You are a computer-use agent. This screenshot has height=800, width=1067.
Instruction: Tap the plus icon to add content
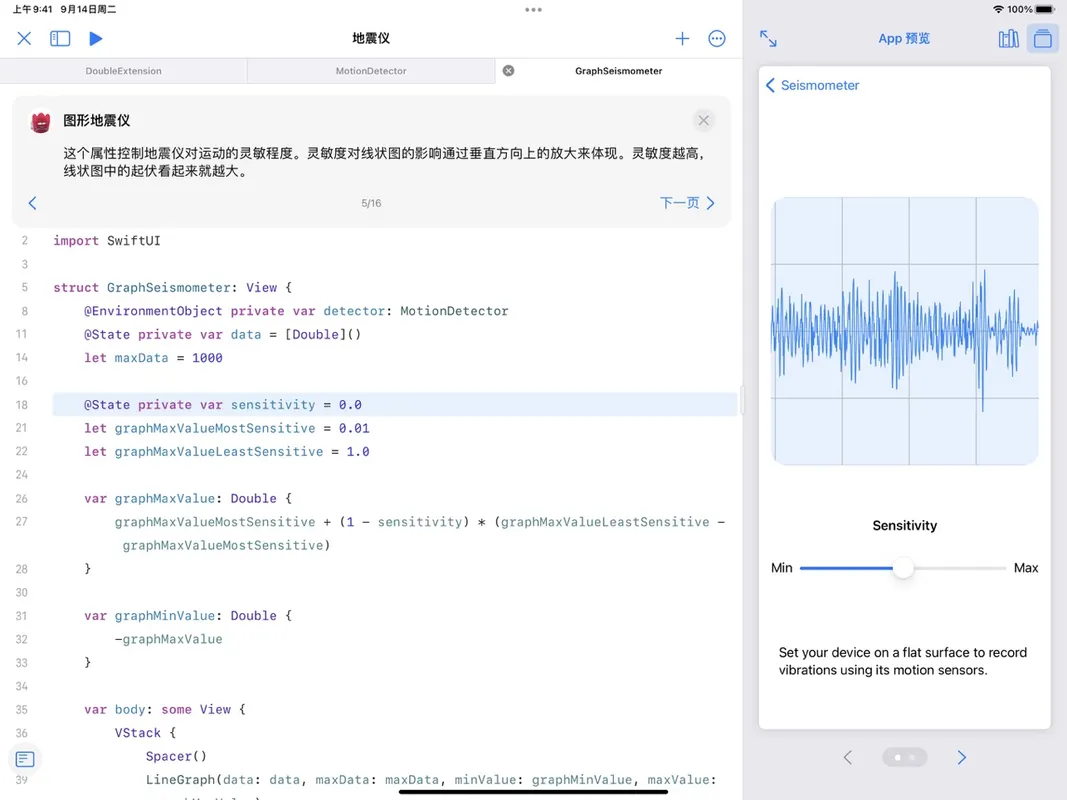[682, 39]
